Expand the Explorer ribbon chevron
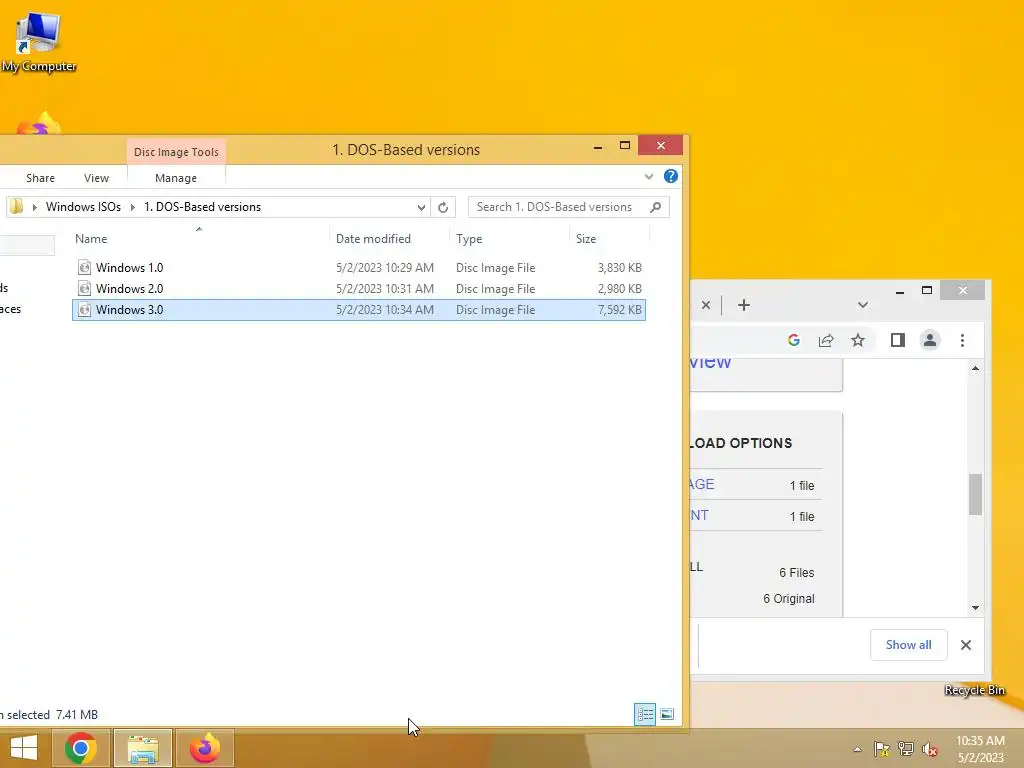Screen dimensions: 1024x768 tap(648, 176)
